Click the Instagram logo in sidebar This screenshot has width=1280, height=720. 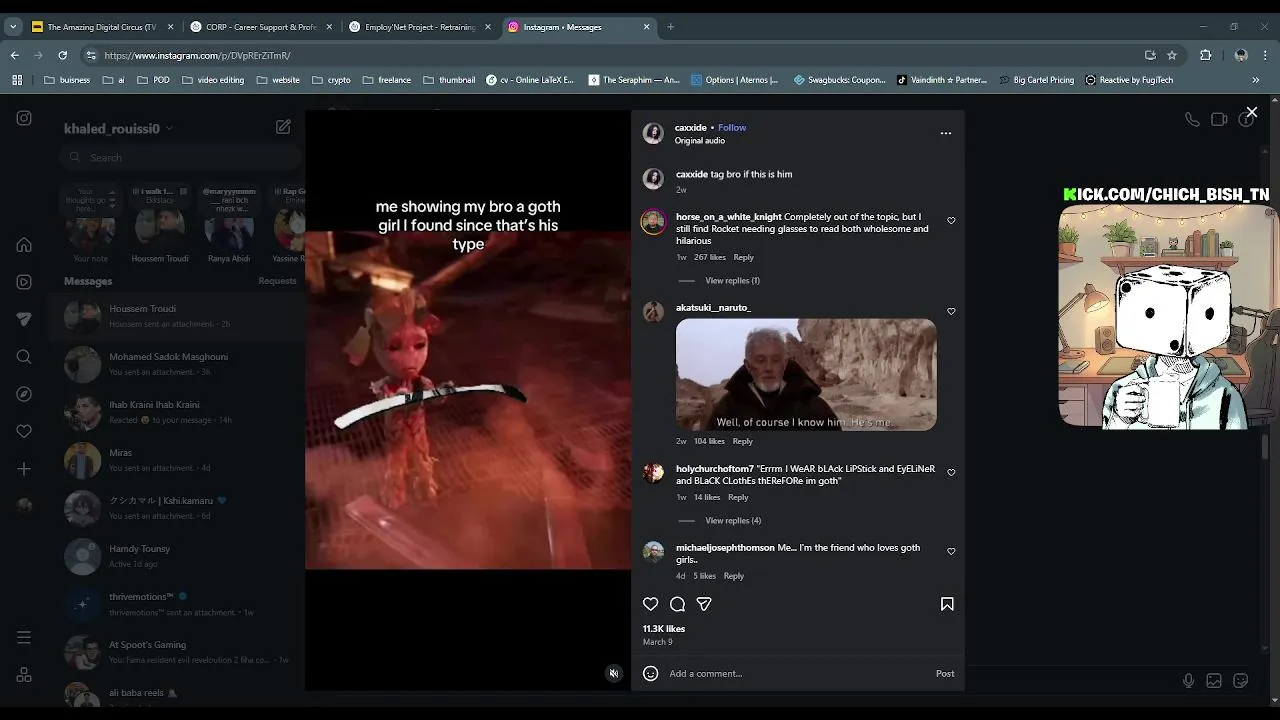pos(24,118)
